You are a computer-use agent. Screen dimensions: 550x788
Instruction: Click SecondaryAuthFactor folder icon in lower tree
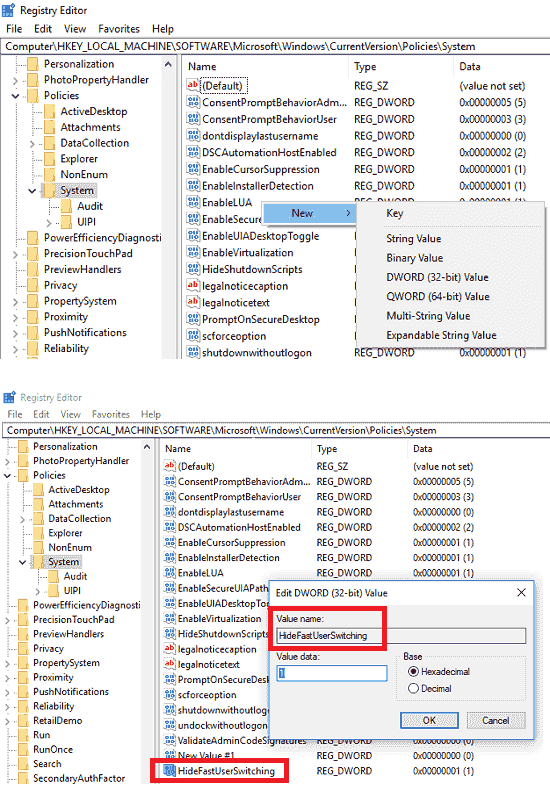tap(23, 778)
